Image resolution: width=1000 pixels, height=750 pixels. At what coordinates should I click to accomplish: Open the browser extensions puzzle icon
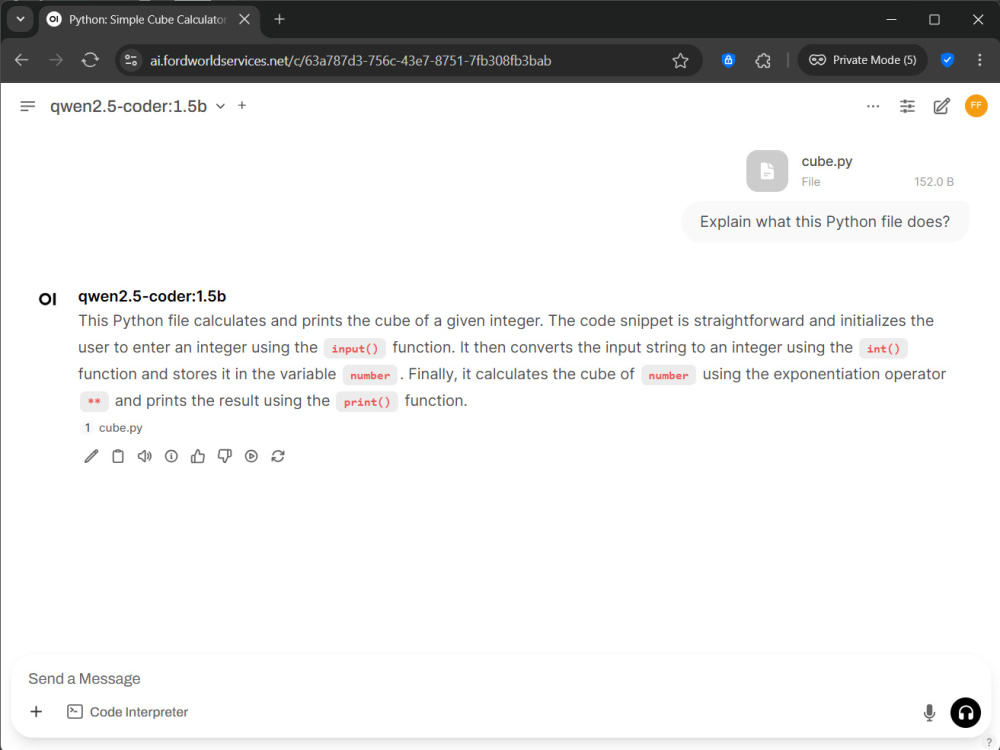point(763,61)
